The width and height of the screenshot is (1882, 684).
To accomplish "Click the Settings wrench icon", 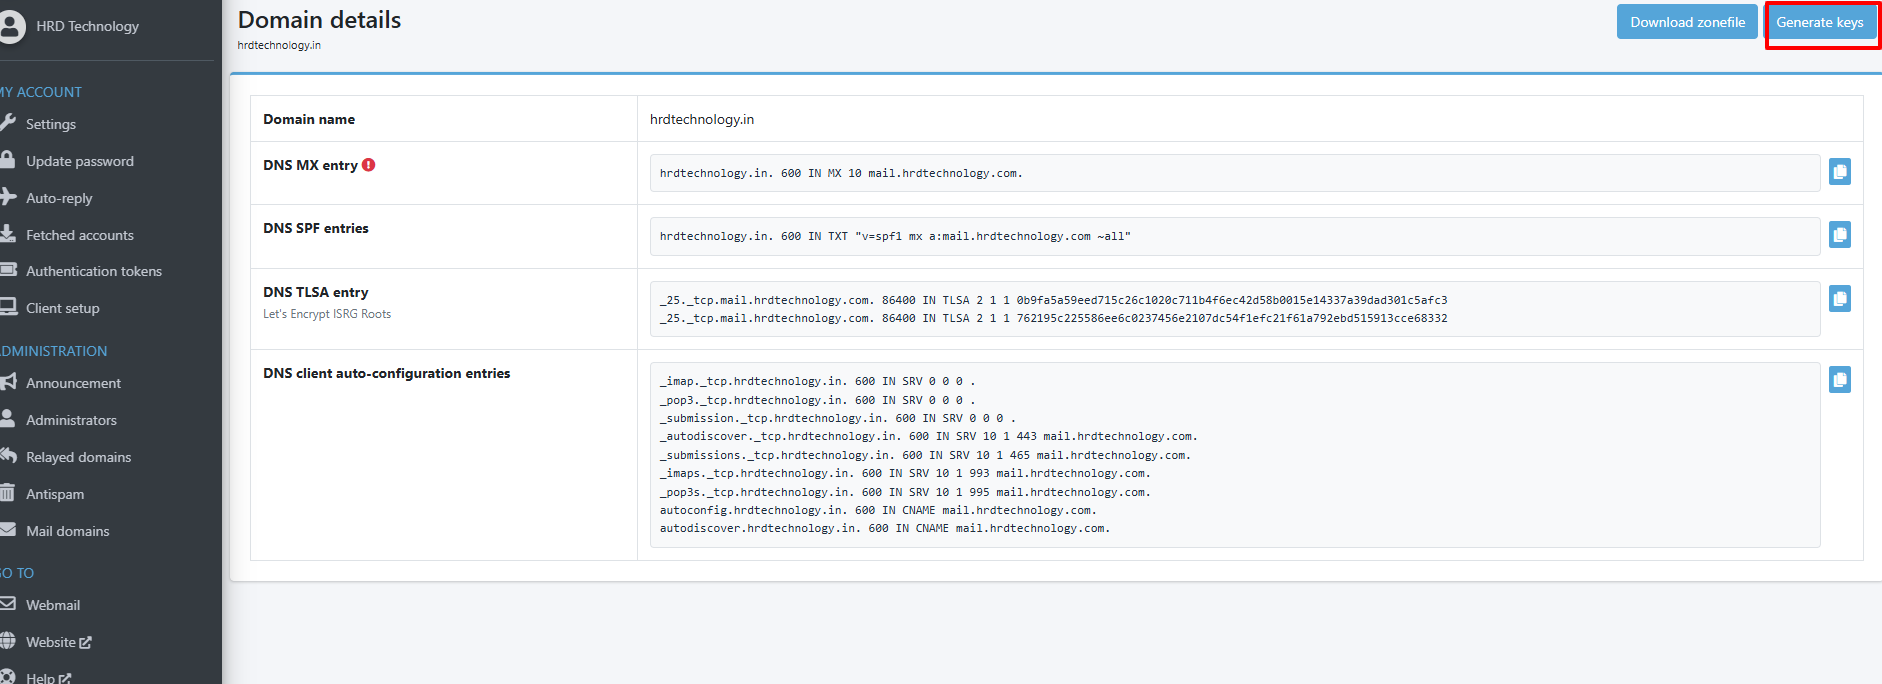I will coord(8,123).
